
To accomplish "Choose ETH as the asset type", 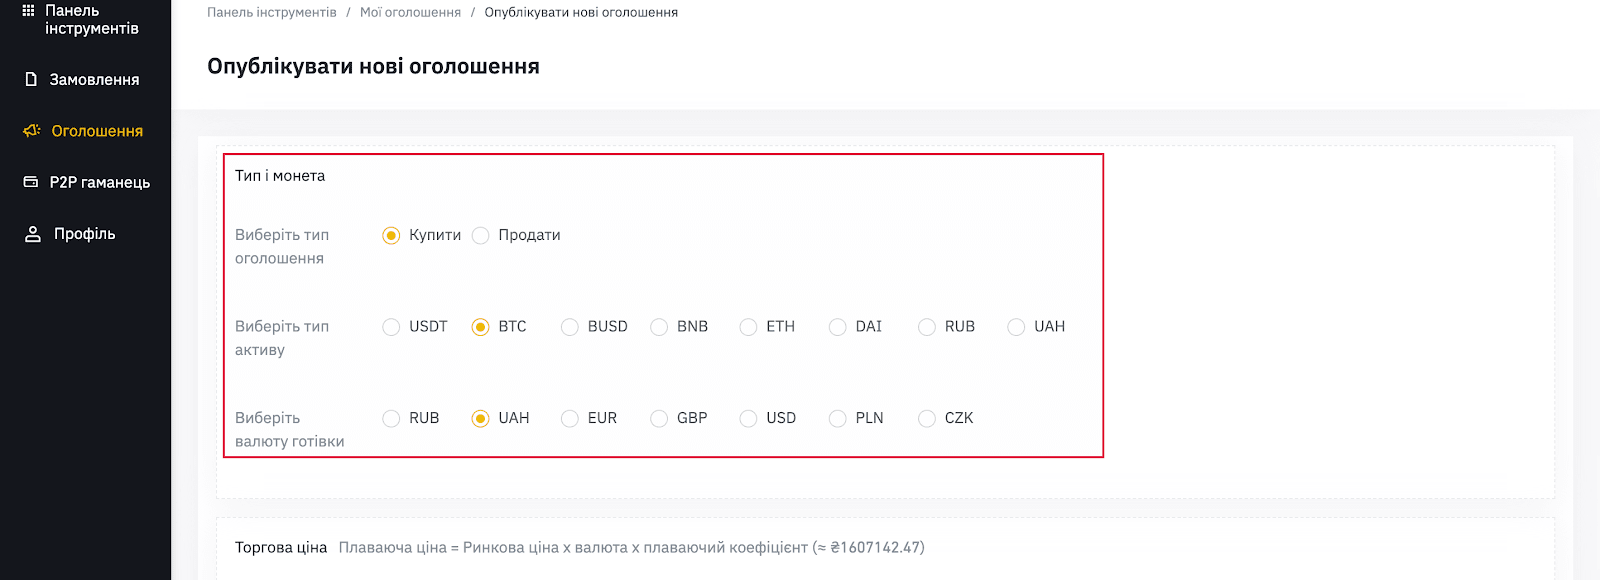I will [748, 327].
